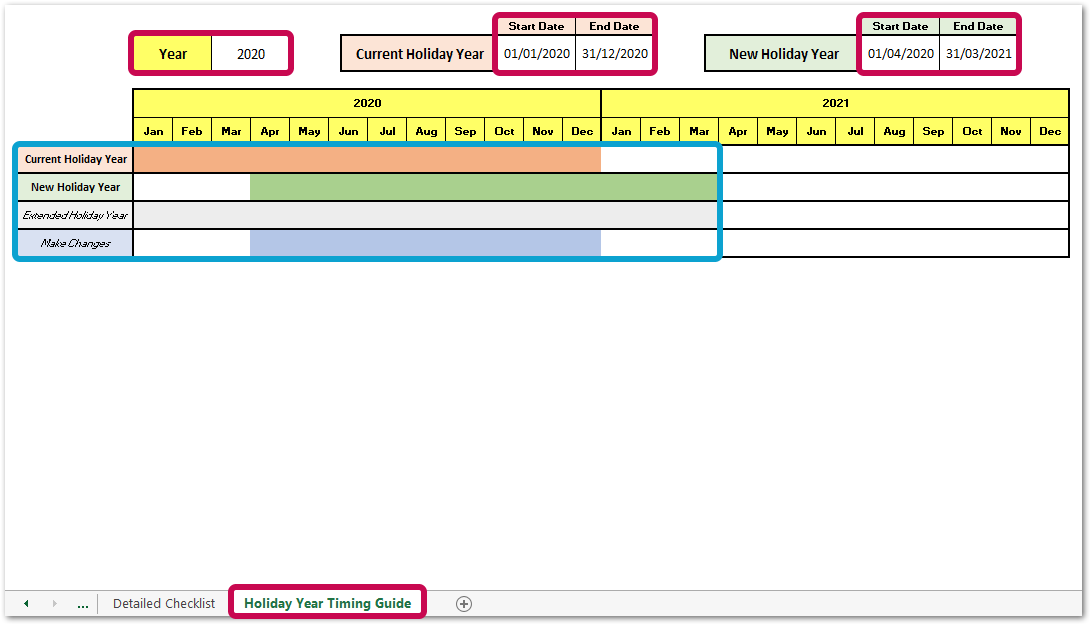Click the Current Holiday Year start date 01/01/2020
This screenshot has width=1091, height=625.
(x=536, y=53)
